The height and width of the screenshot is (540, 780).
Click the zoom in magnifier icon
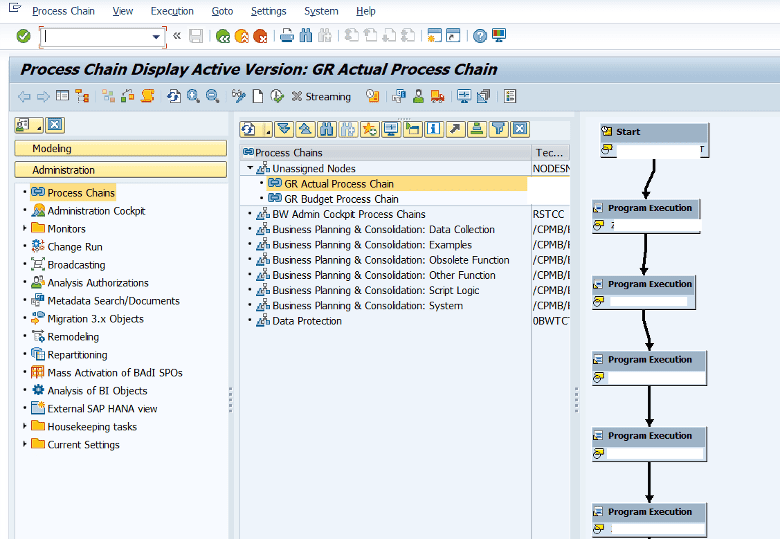tap(194, 96)
